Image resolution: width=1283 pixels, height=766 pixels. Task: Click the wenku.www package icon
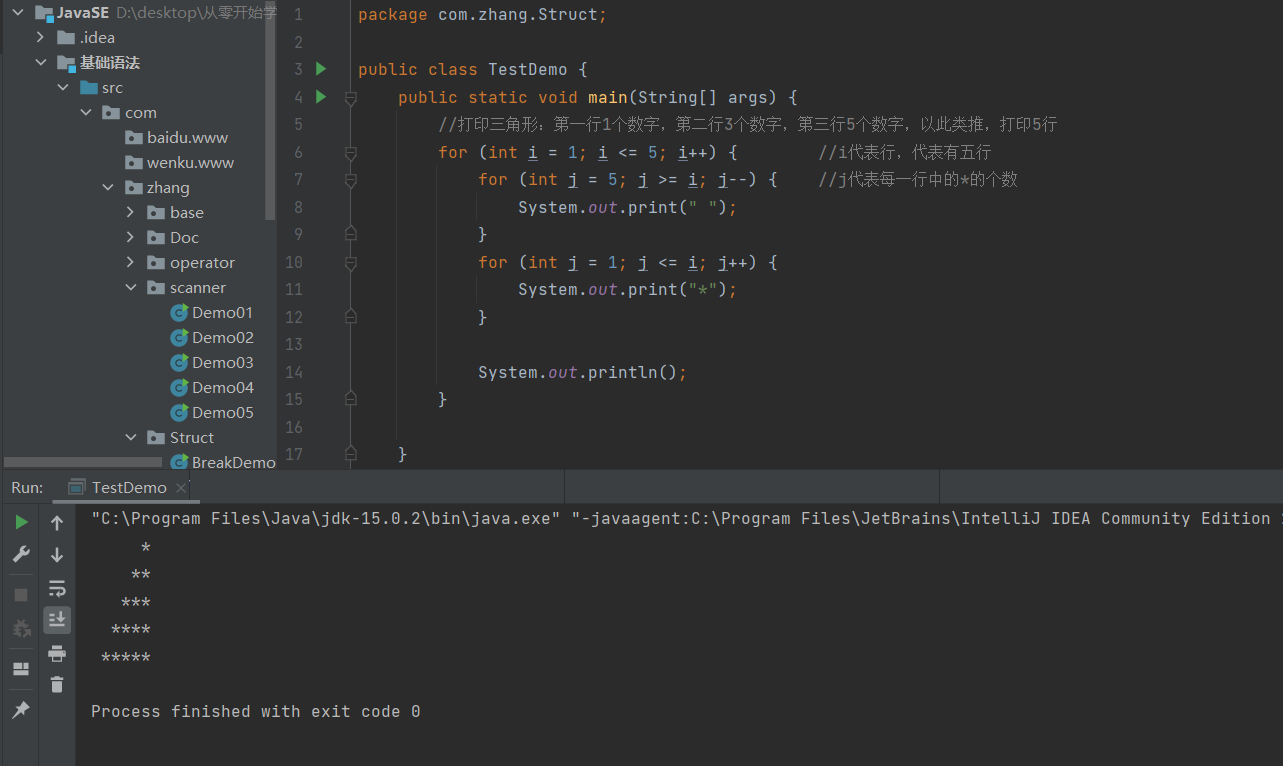coord(134,162)
